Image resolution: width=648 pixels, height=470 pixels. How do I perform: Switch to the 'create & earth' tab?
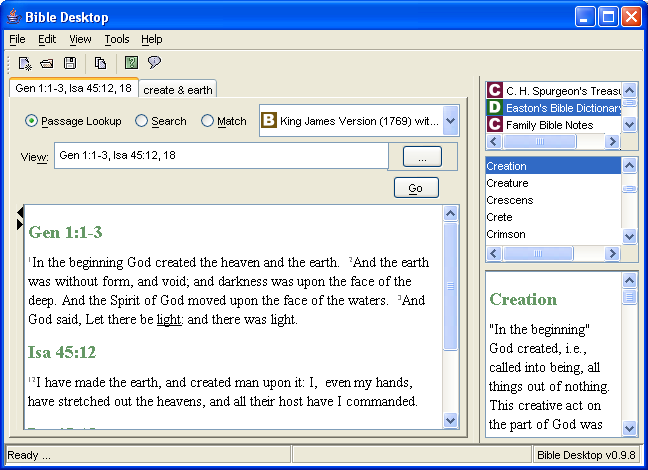178,90
